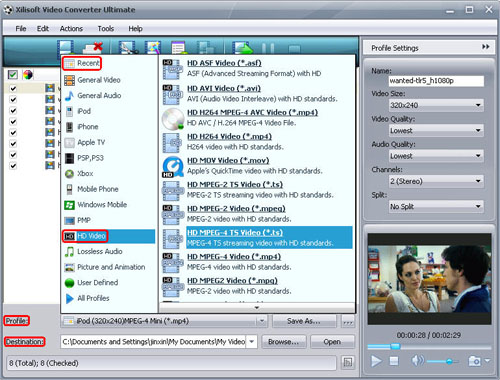500x380 pixels.
Task: Click the color wheel icon in list header
Action: pos(28,74)
